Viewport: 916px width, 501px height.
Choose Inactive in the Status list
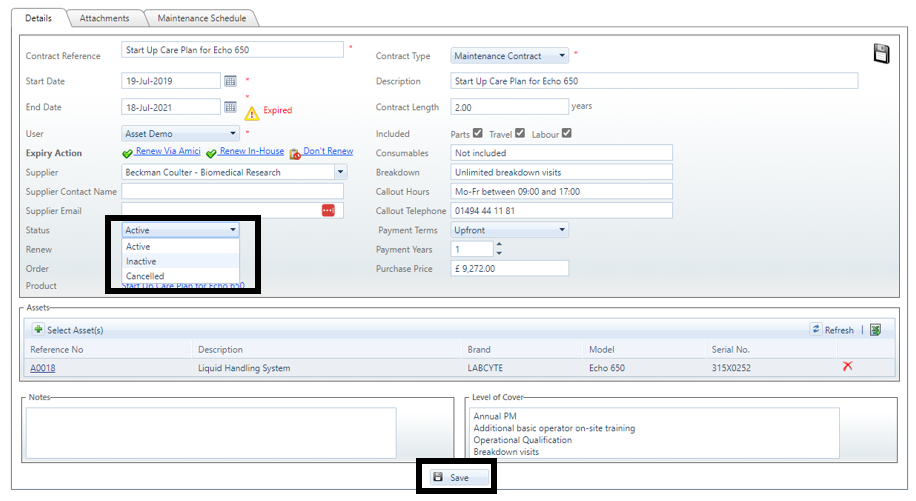point(181,261)
